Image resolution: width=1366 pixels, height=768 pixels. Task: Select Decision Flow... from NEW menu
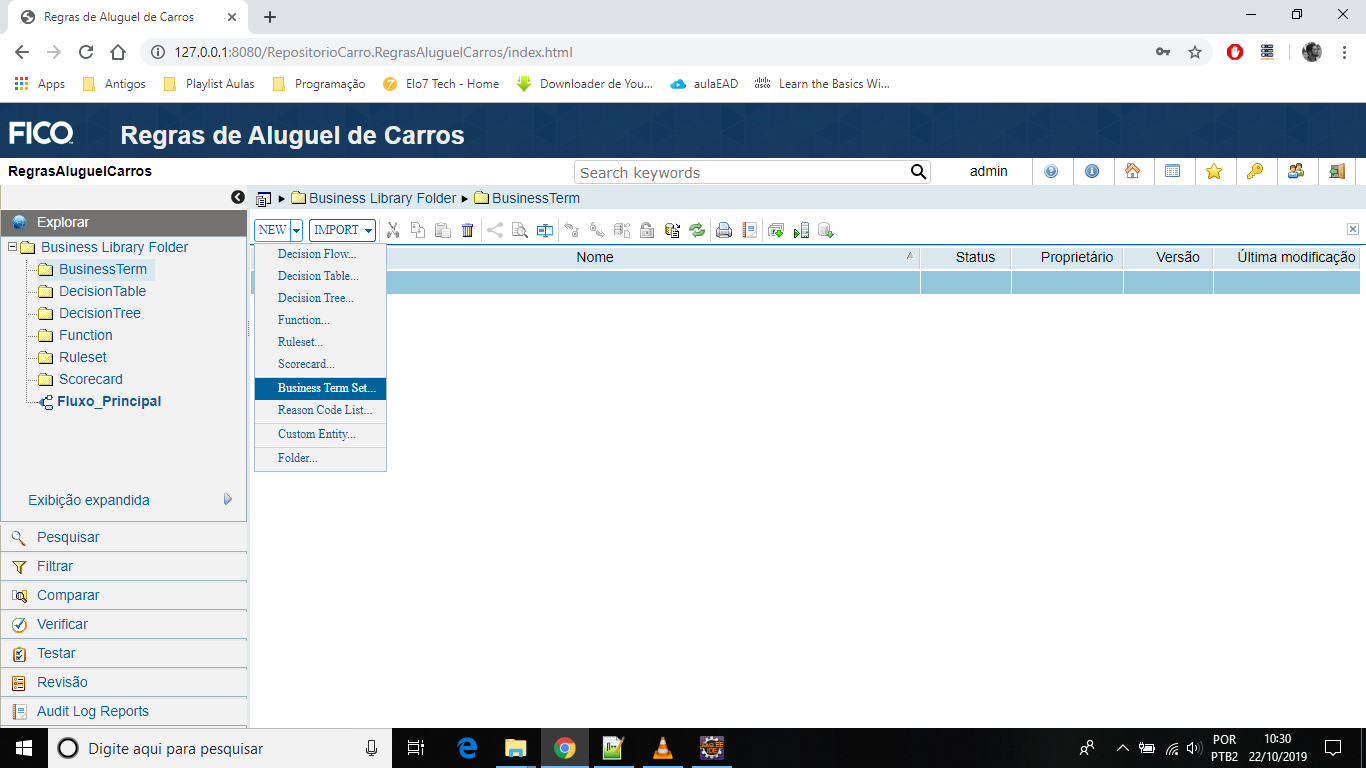click(320, 254)
